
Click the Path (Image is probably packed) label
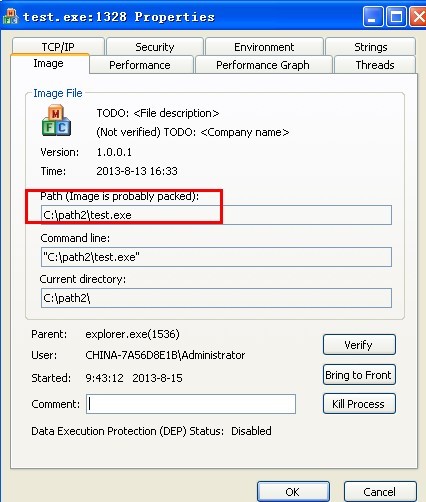(x=119, y=196)
